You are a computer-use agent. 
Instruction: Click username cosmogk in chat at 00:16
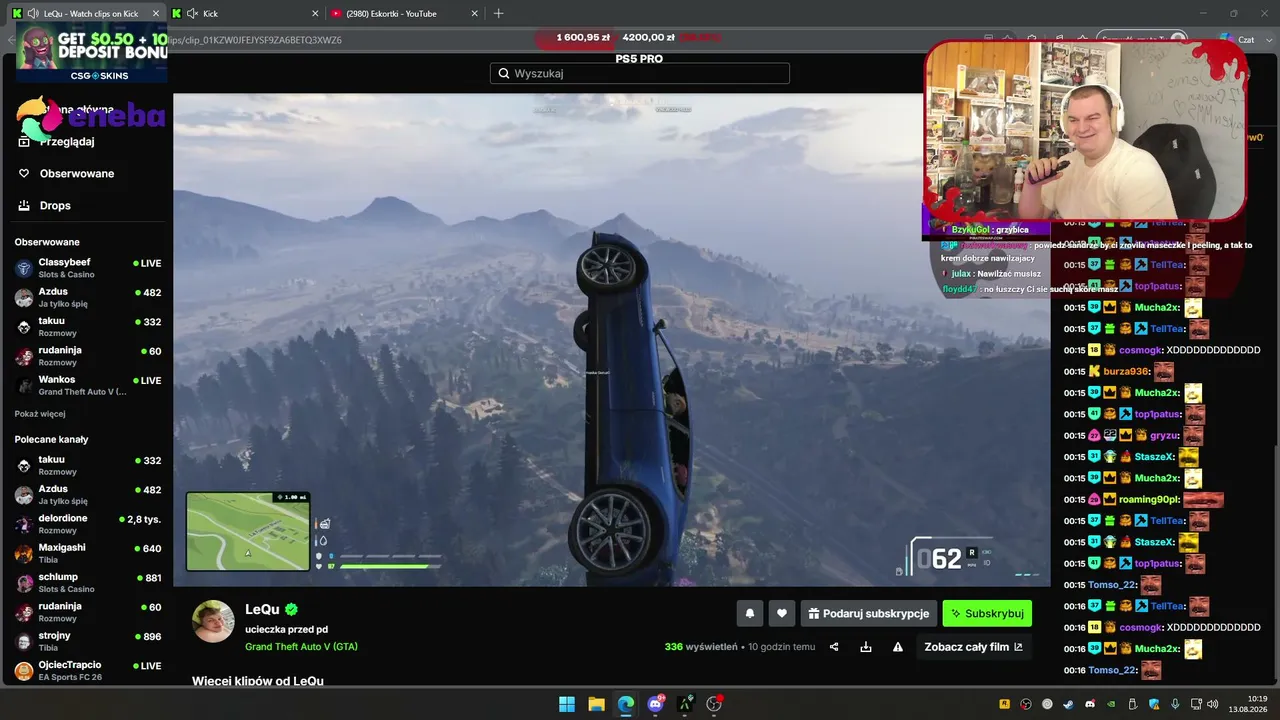pyautogui.click(x=1139, y=627)
